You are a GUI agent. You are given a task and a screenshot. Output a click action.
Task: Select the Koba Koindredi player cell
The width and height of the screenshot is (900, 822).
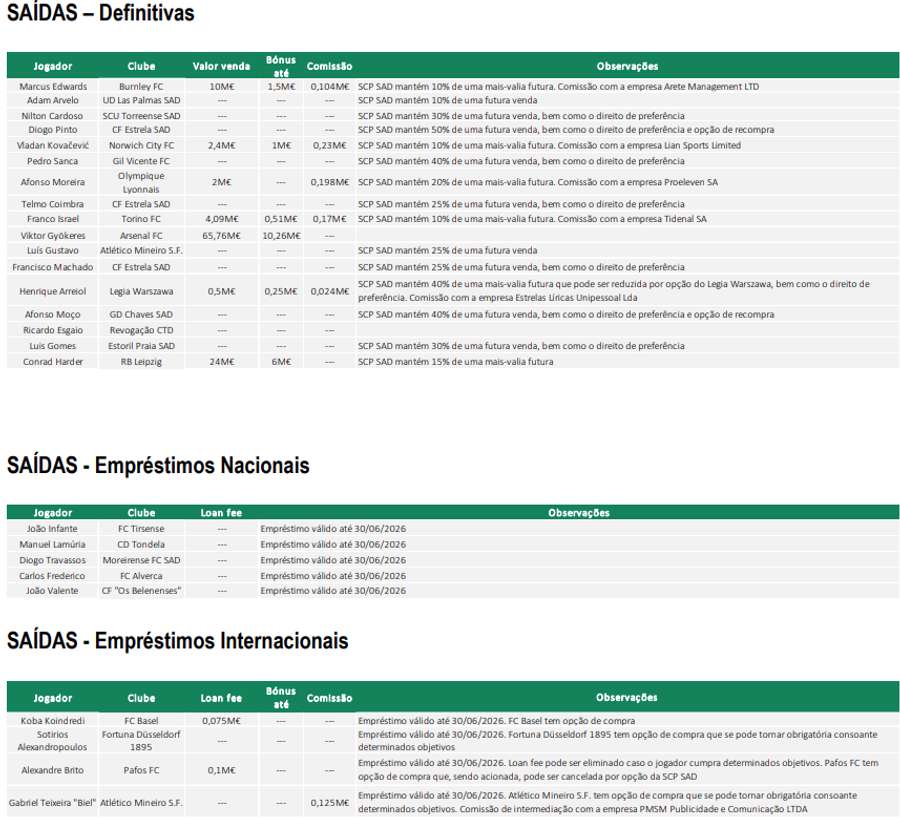point(53,720)
